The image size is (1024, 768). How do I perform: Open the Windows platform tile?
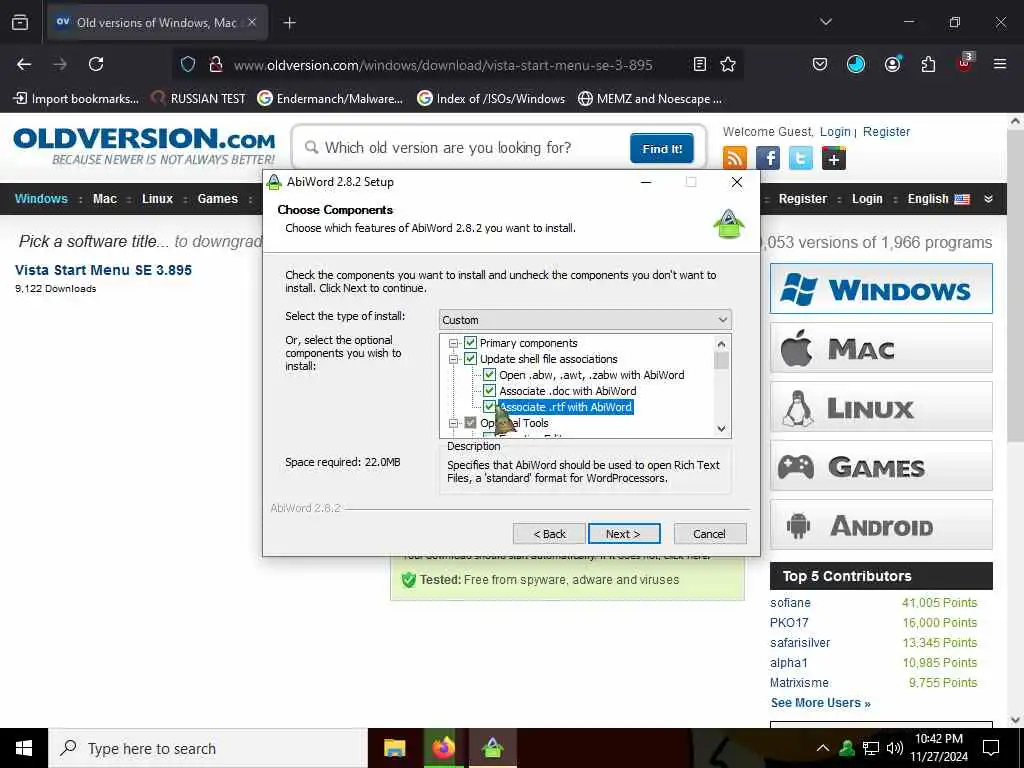881,289
